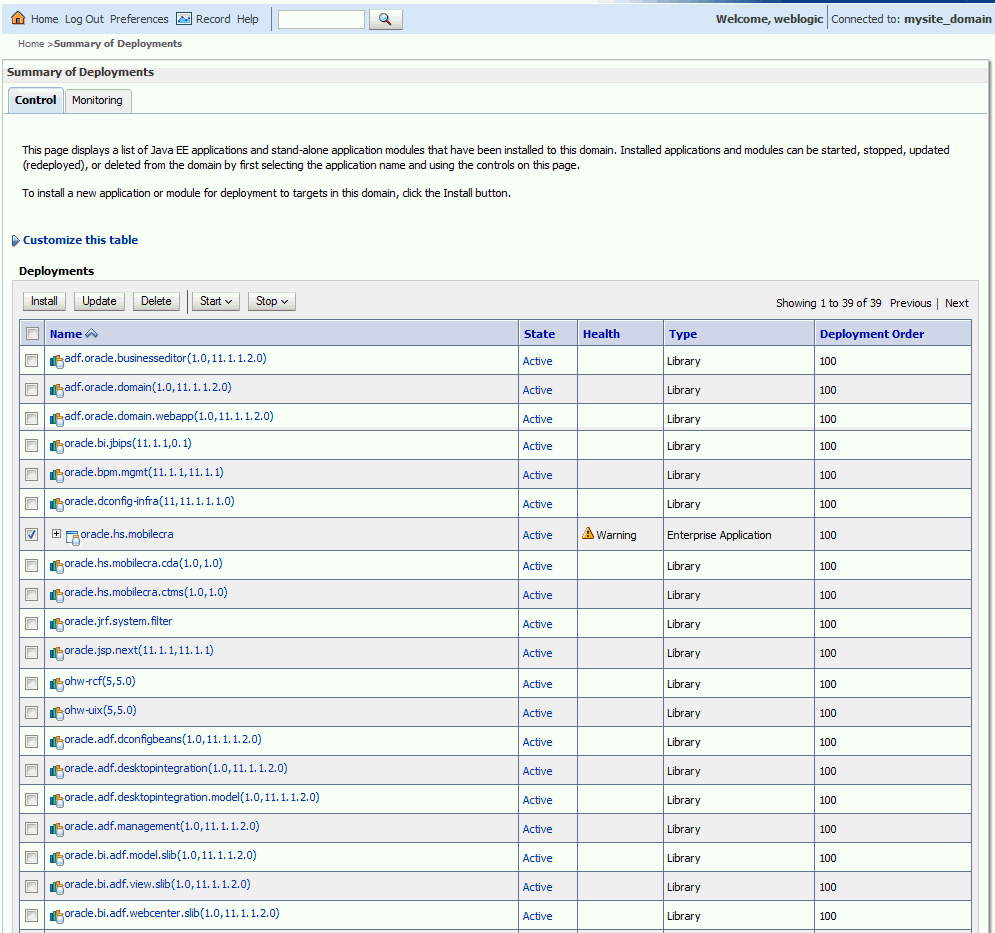Open Preferences from the top toolbar
Viewport: 995px width, 933px height.
(139, 19)
